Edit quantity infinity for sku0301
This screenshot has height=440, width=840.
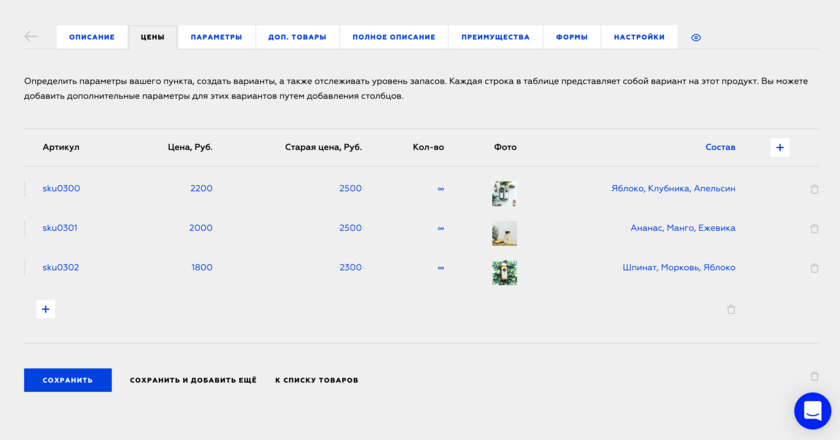pos(440,228)
